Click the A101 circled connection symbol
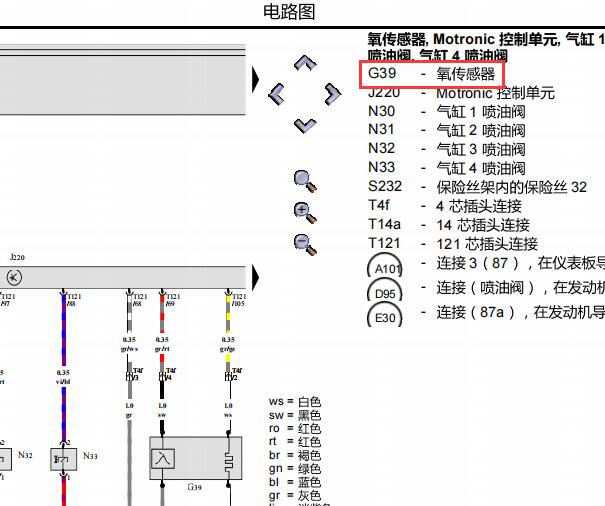 pyautogui.click(x=384, y=269)
